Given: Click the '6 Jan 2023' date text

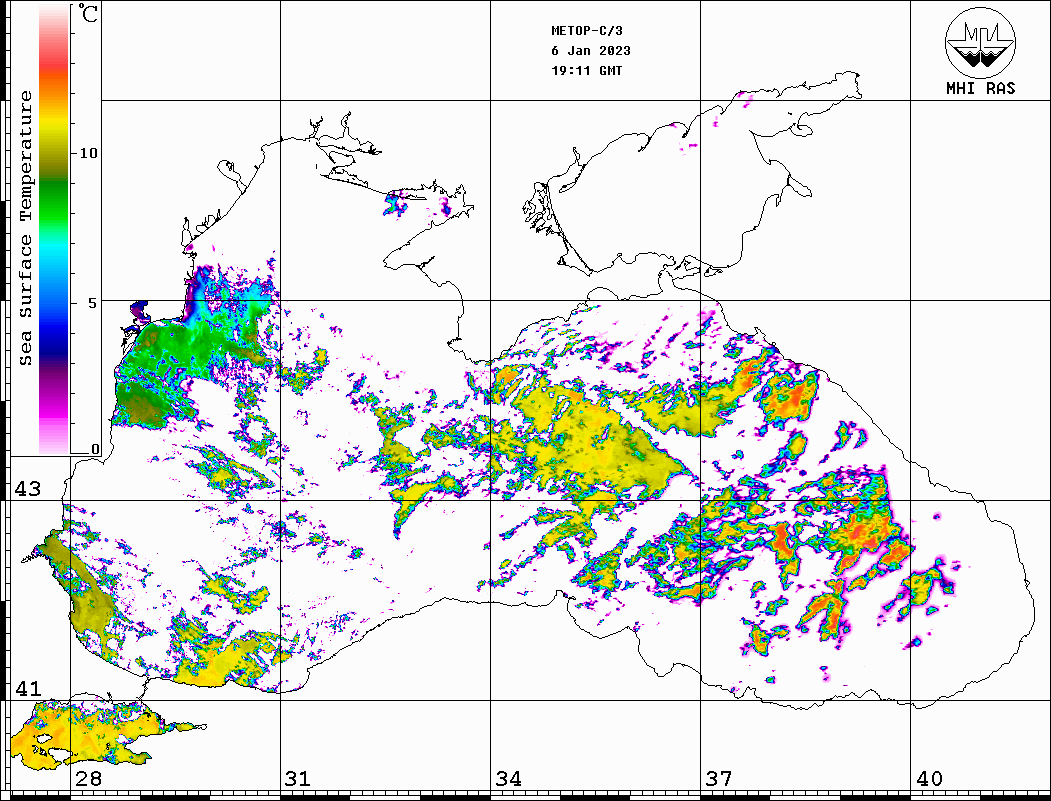Looking at the screenshot, I should [591, 51].
